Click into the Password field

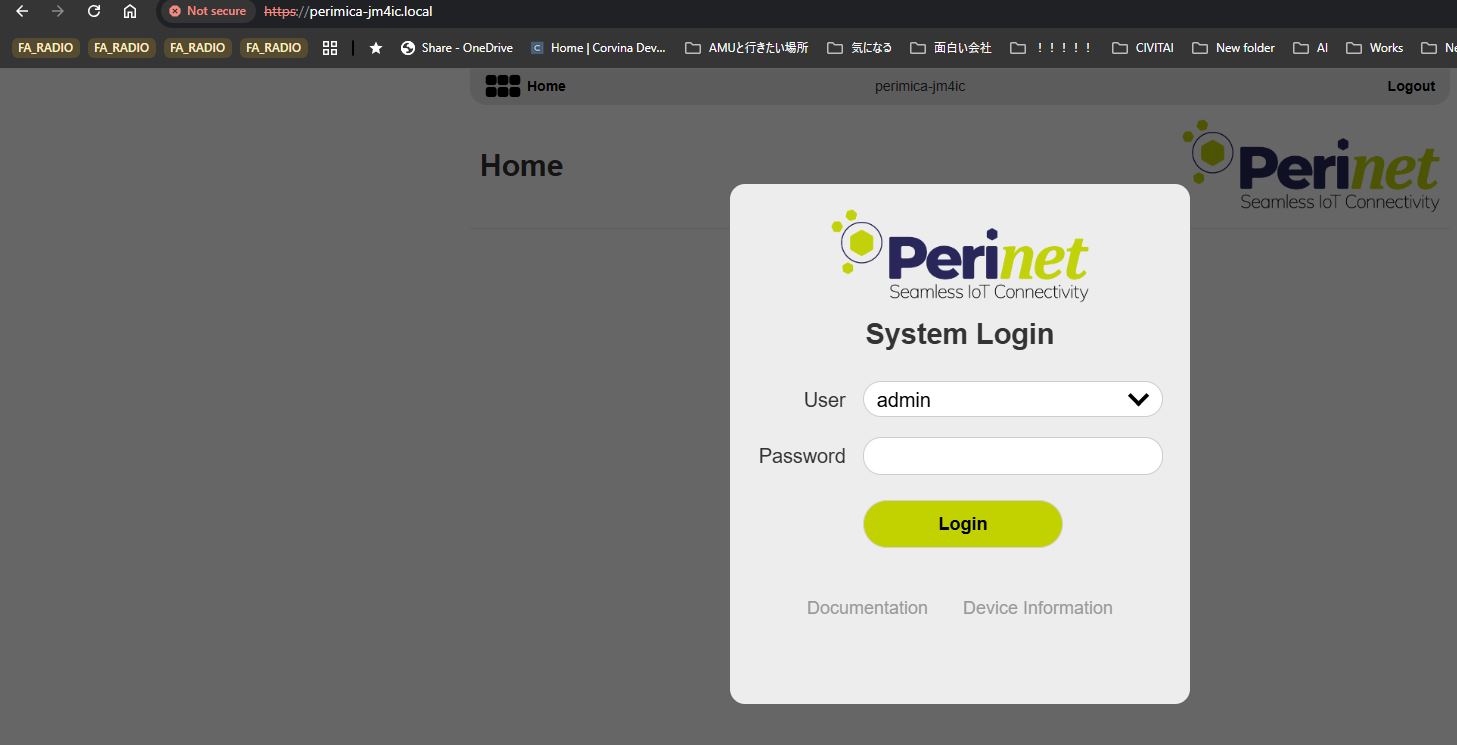[x=1012, y=456]
